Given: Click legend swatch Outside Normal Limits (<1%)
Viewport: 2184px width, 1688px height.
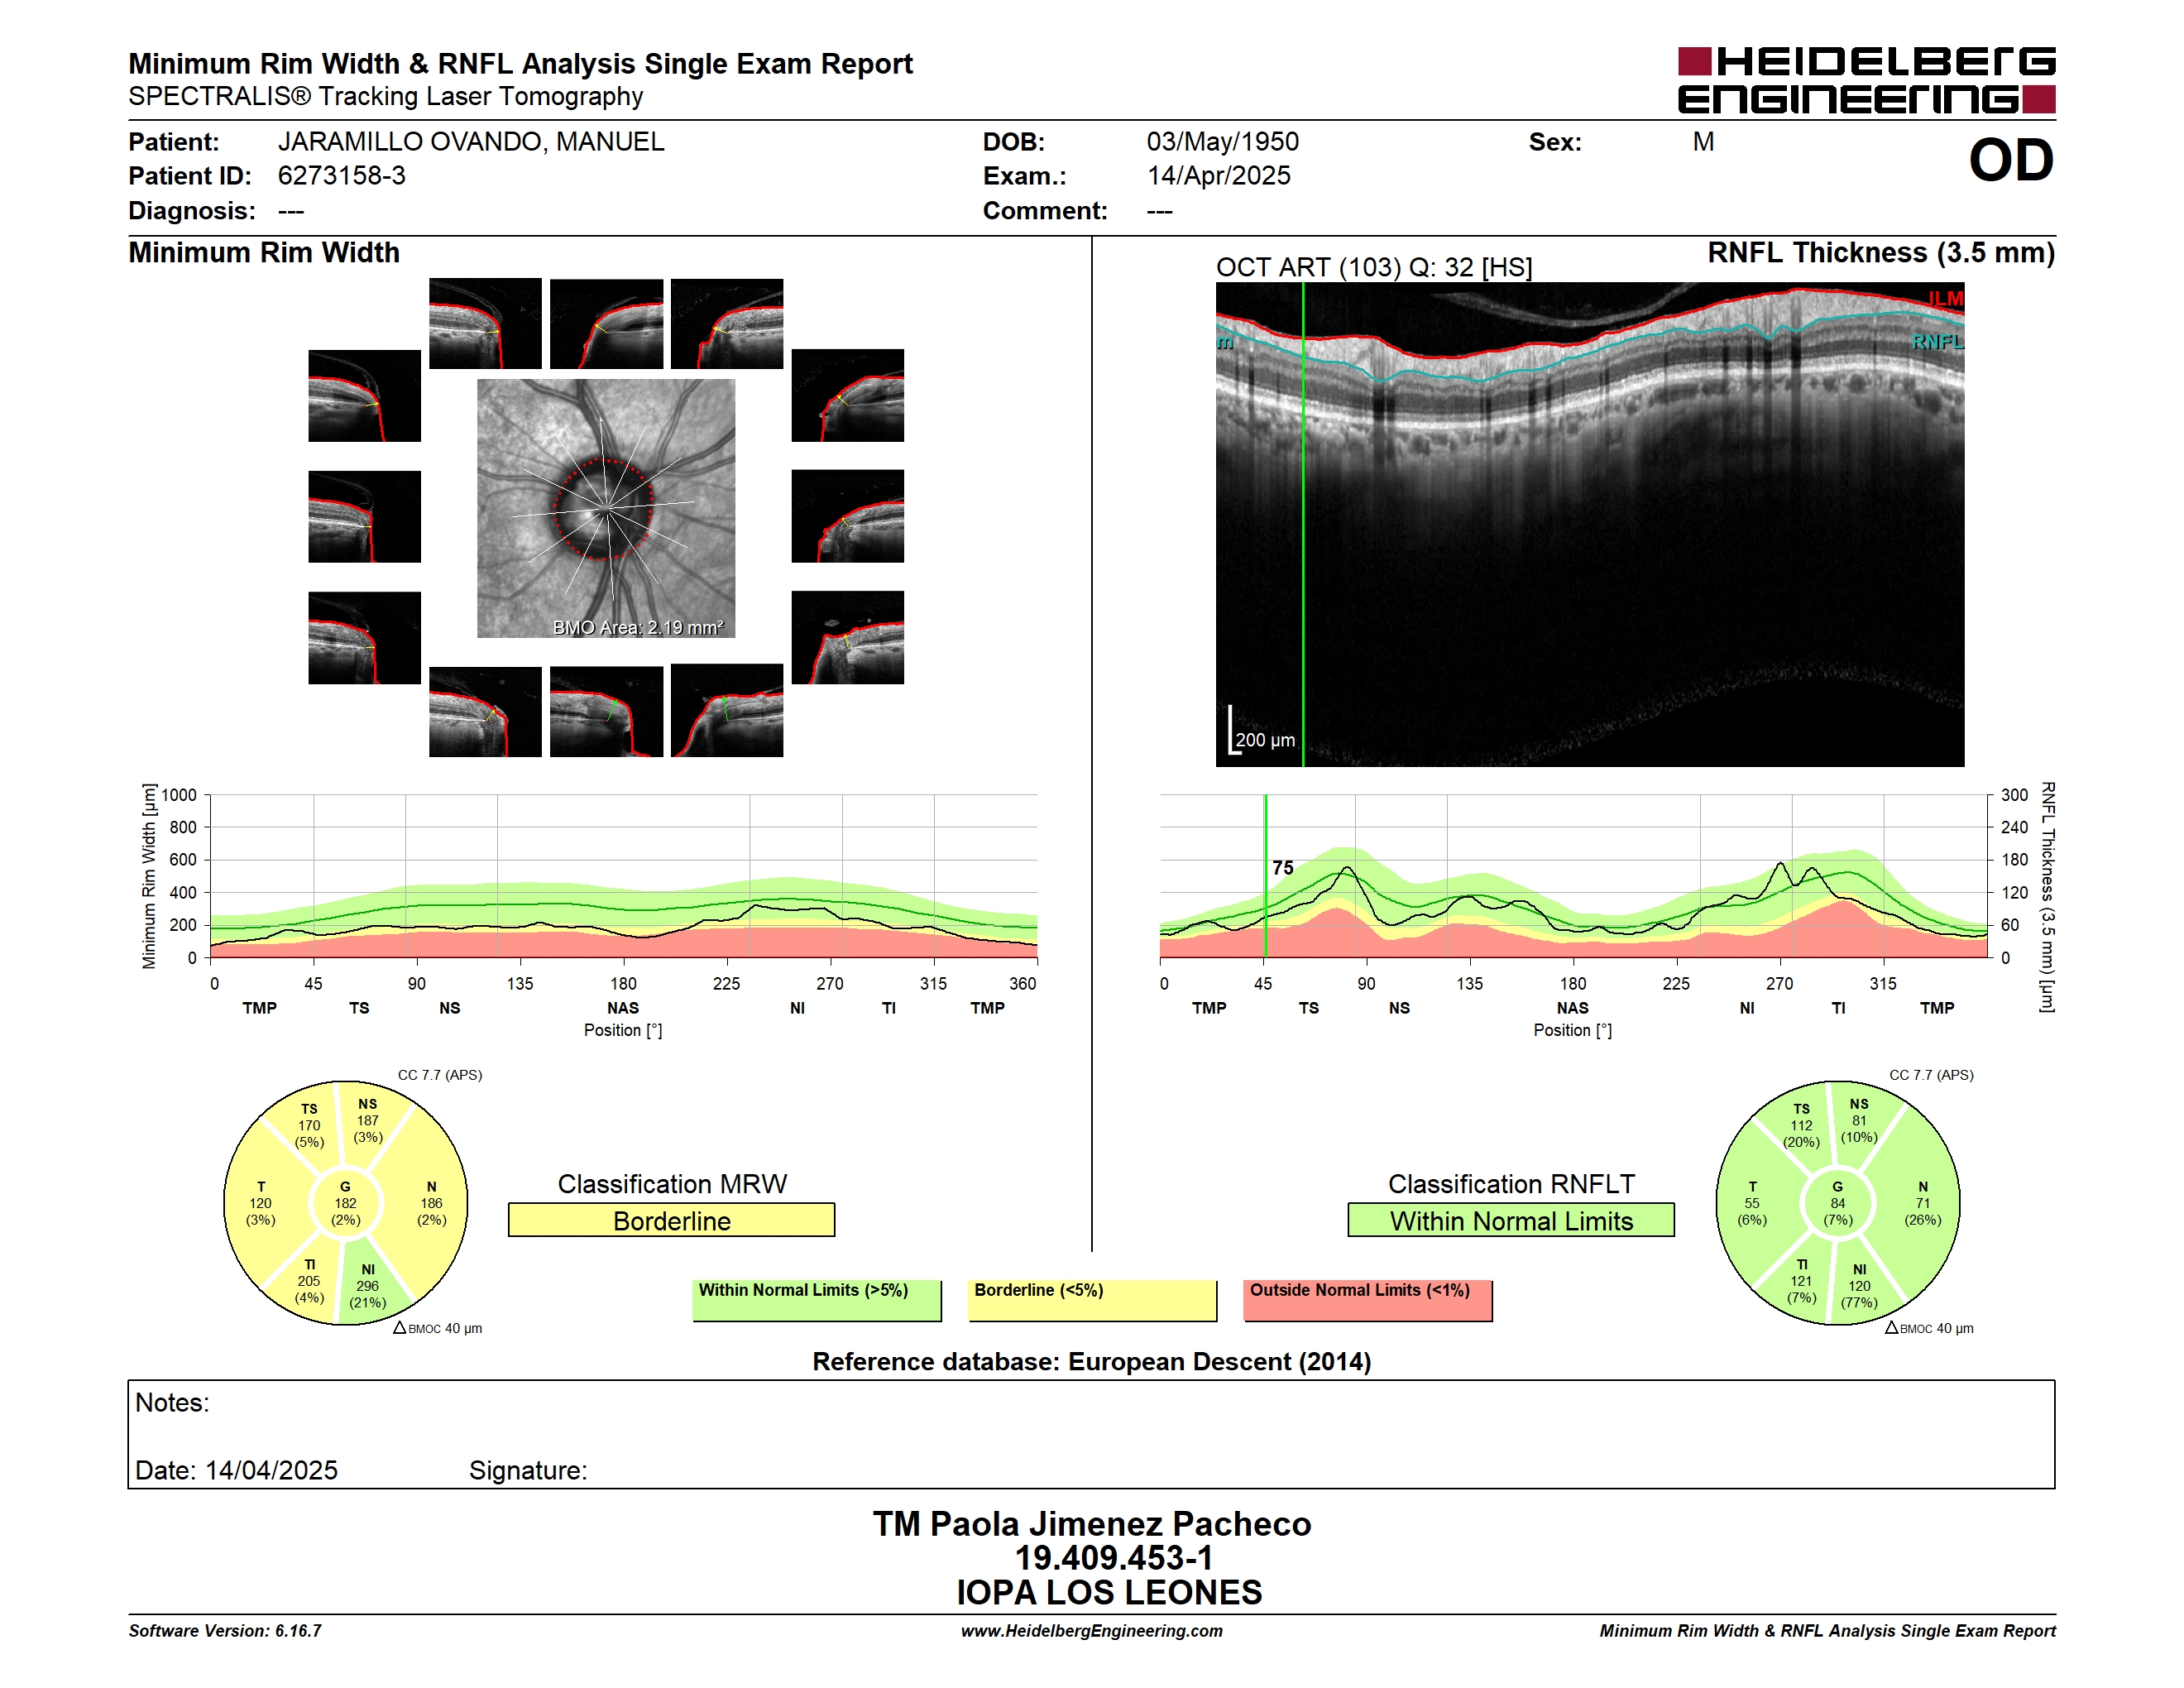Looking at the screenshot, I should pyautogui.click(x=1368, y=1301).
